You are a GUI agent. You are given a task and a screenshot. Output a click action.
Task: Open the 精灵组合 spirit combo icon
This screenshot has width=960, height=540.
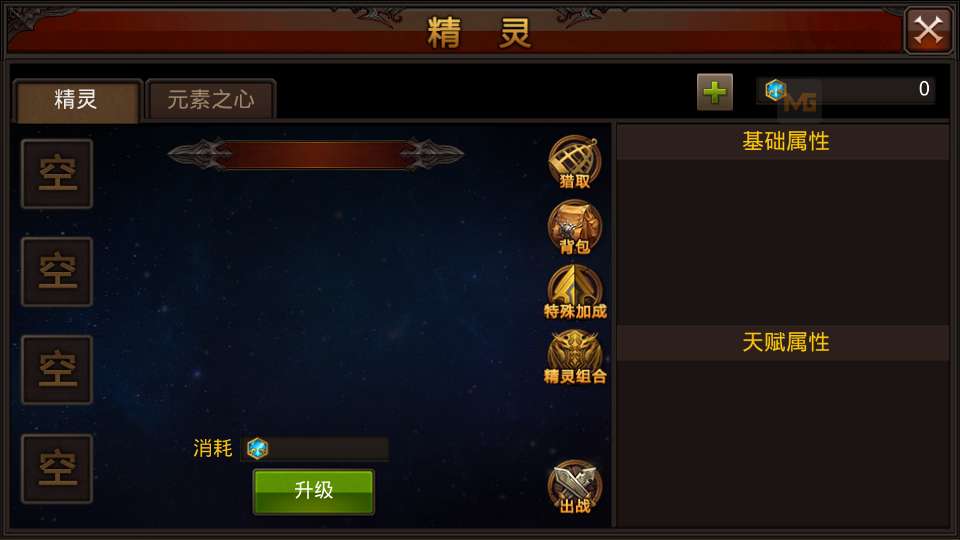575,358
